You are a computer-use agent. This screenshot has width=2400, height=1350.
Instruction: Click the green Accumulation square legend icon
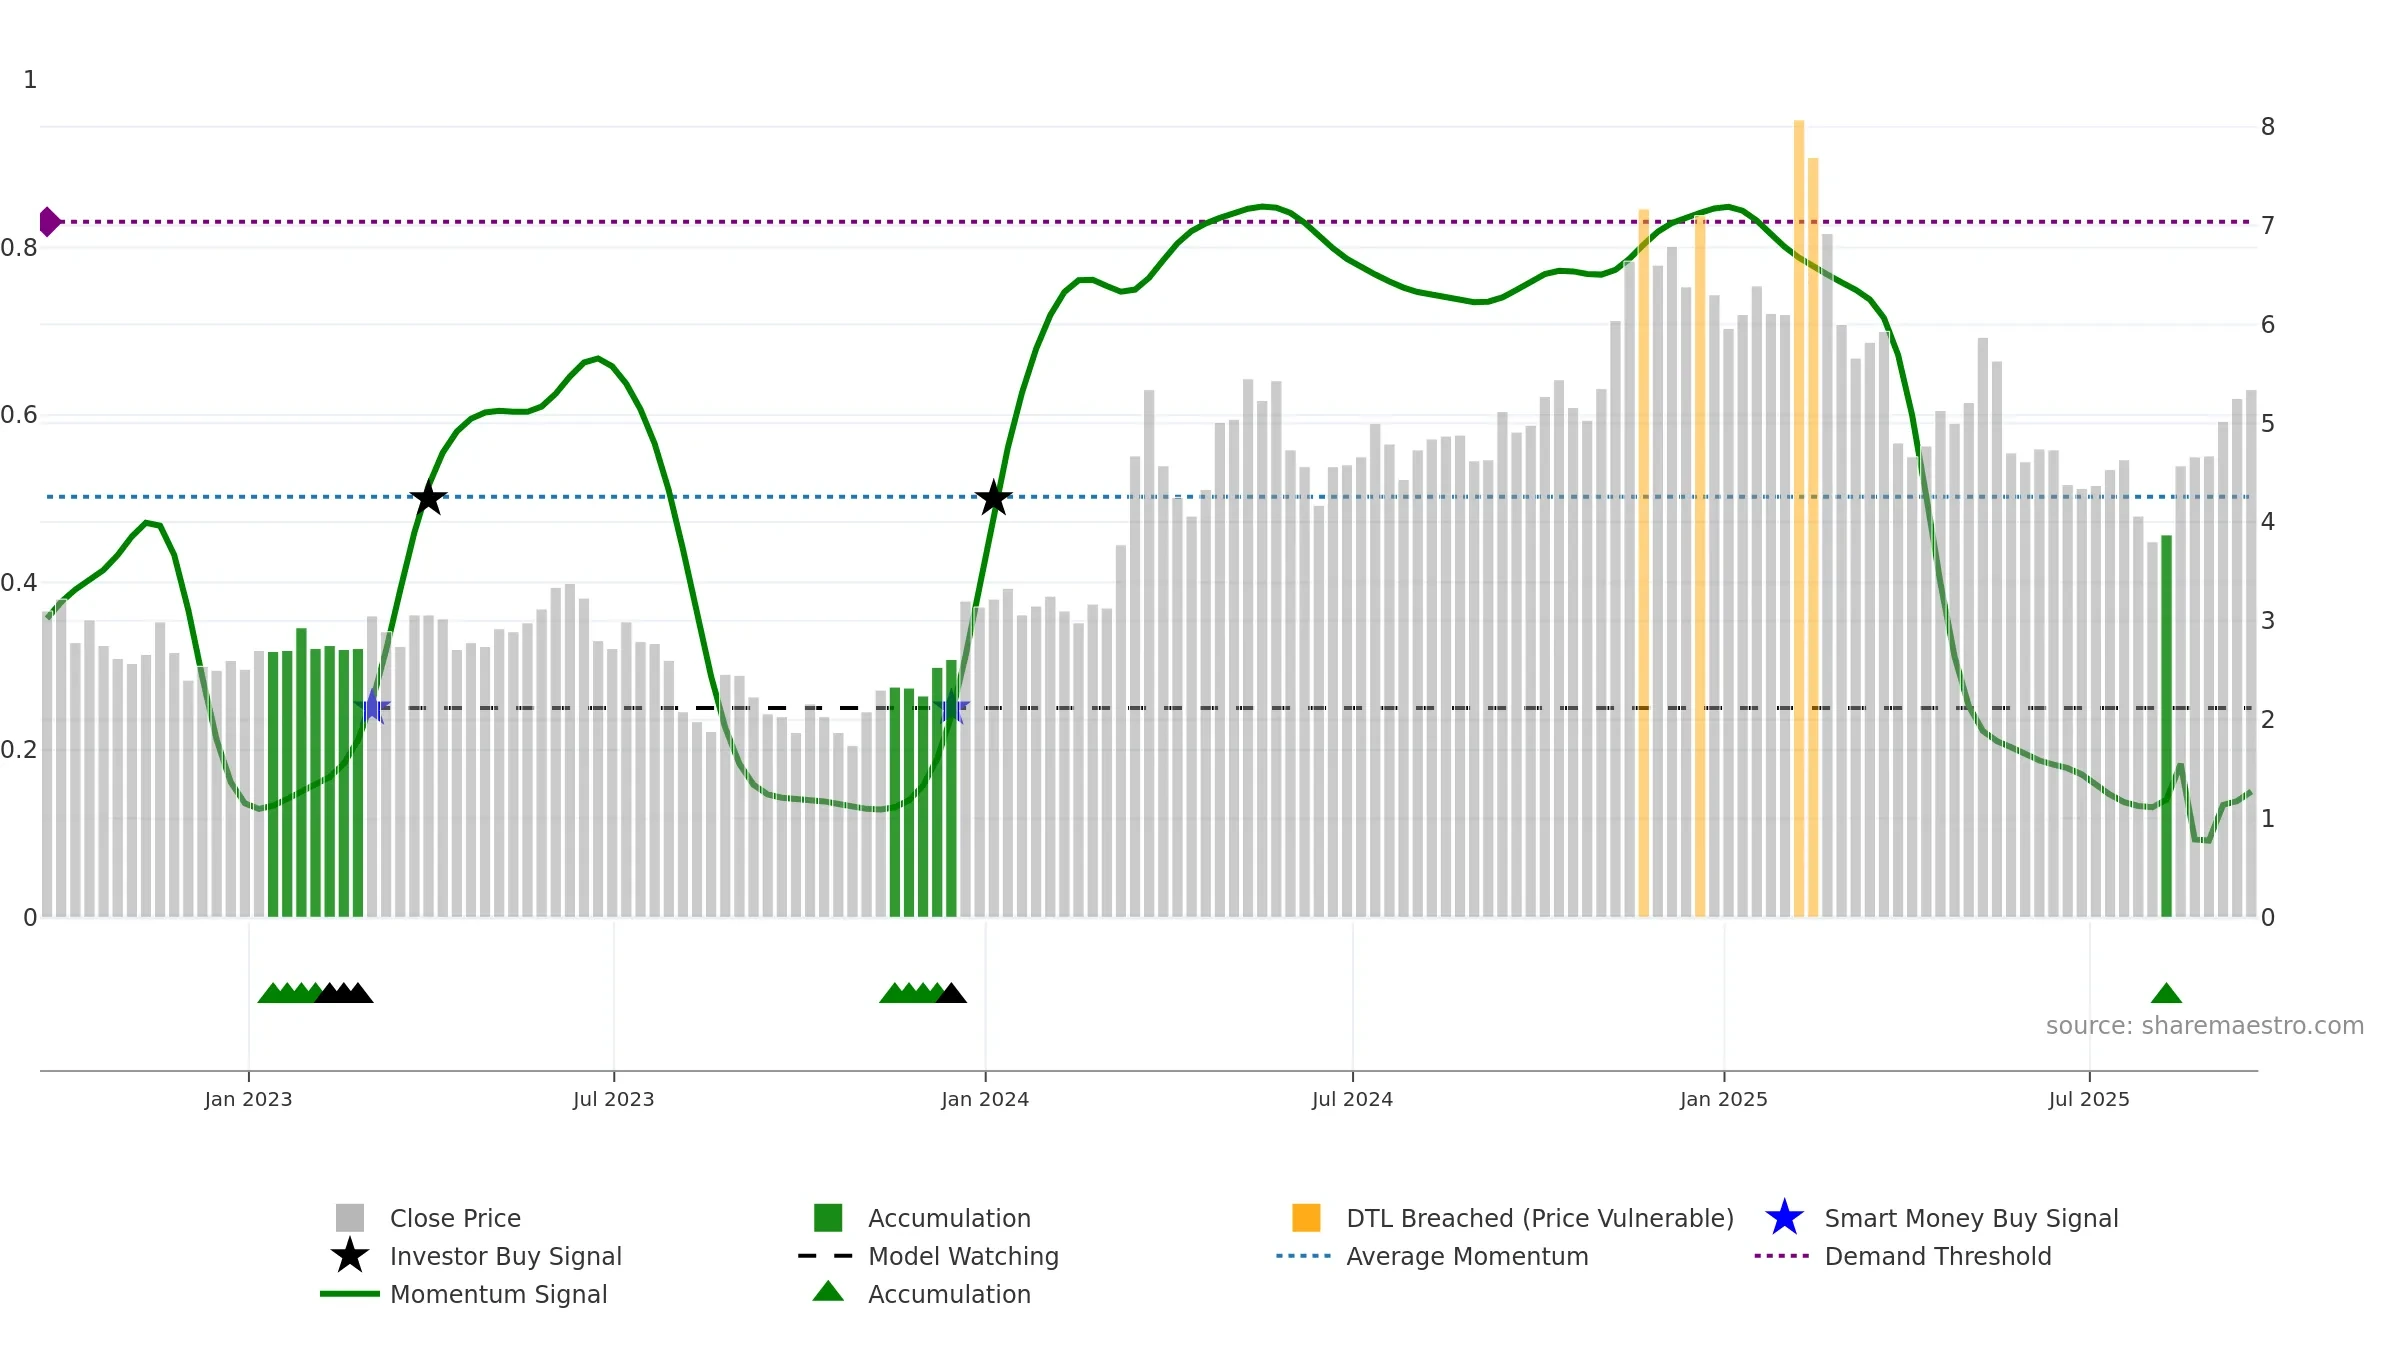click(828, 1218)
